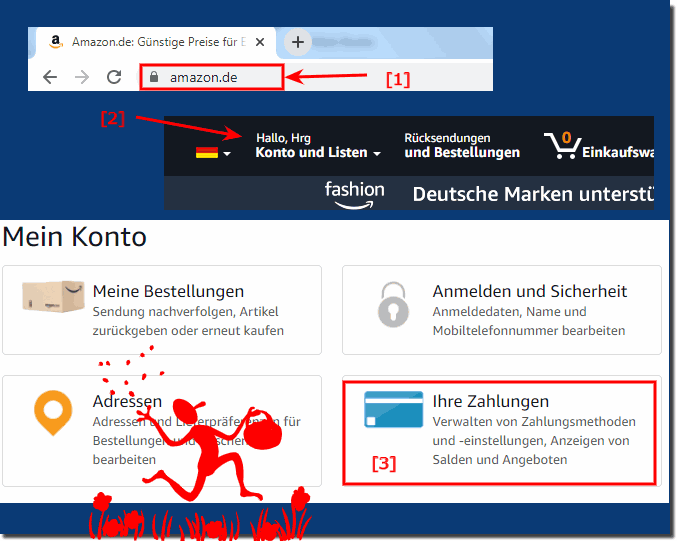Click the blue credit card icon
This screenshot has width=677, height=541.
(x=393, y=409)
